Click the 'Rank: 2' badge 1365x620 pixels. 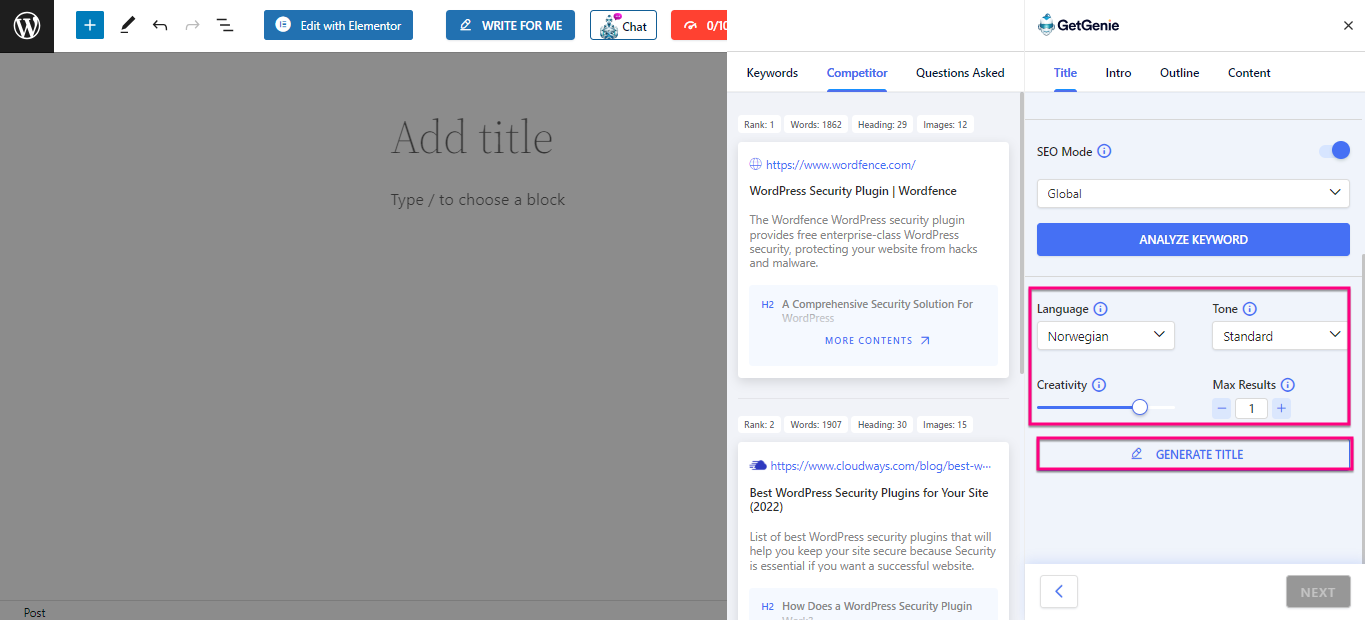pyautogui.click(x=759, y=425)
